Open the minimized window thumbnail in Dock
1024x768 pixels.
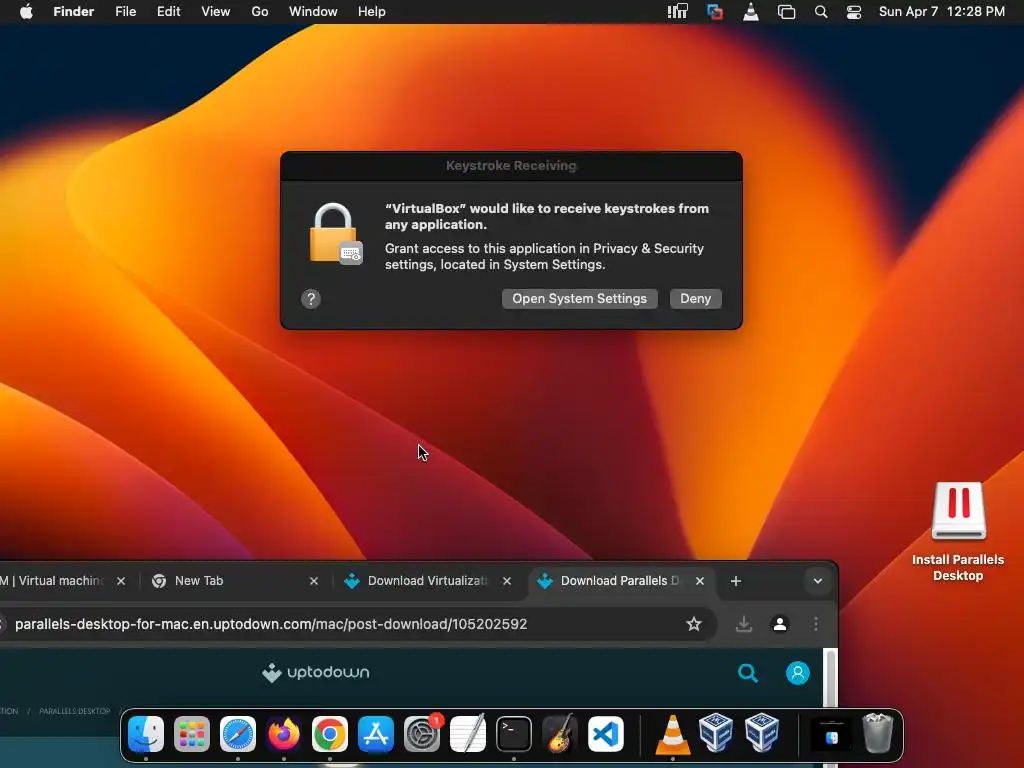[831, 733]
